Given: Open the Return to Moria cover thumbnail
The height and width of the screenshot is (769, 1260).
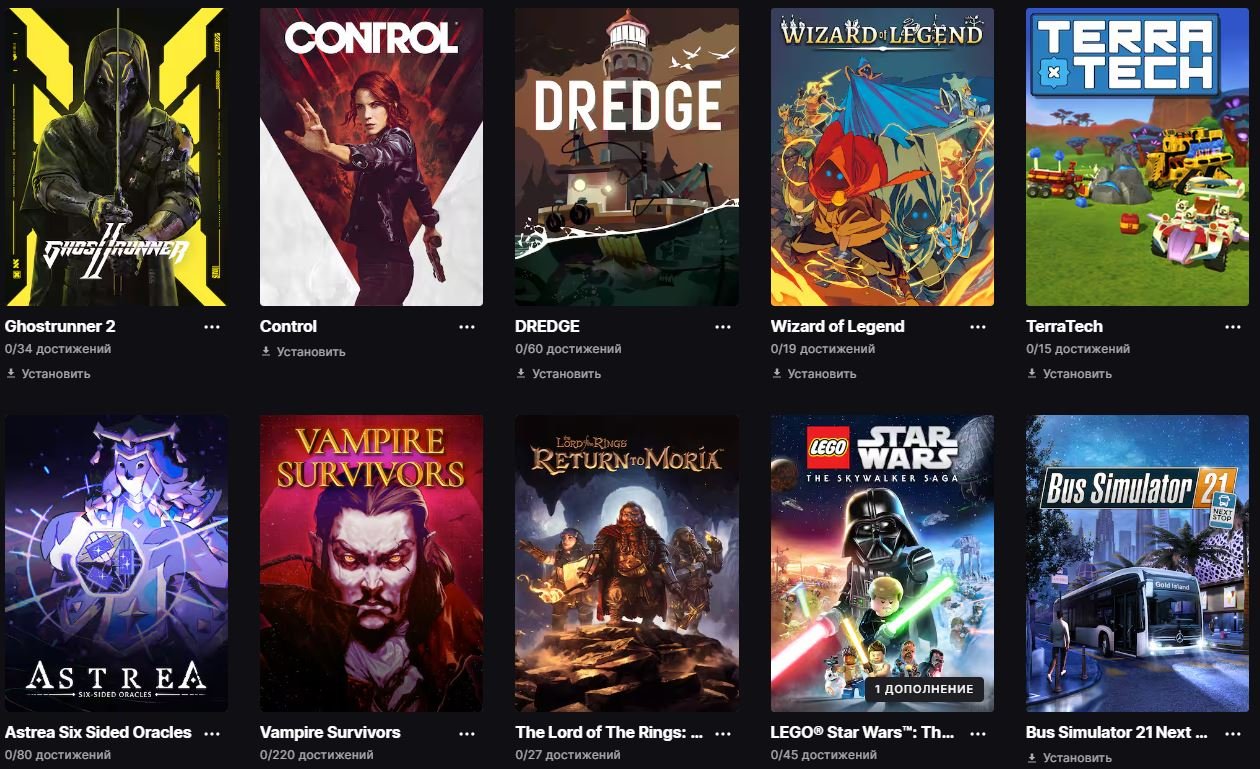Looking at the screenshot, I should (x=627, y=563).
